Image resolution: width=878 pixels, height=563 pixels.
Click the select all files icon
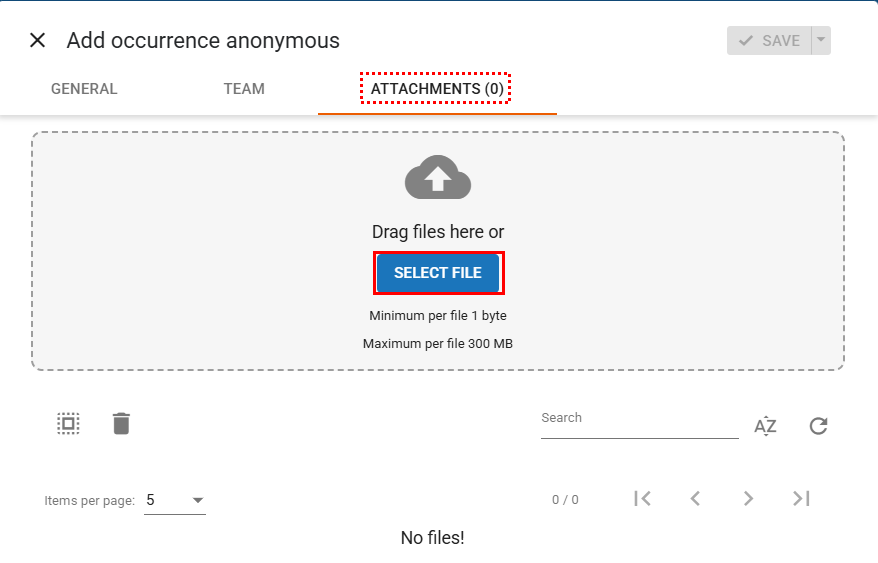[x=68, y=424]
